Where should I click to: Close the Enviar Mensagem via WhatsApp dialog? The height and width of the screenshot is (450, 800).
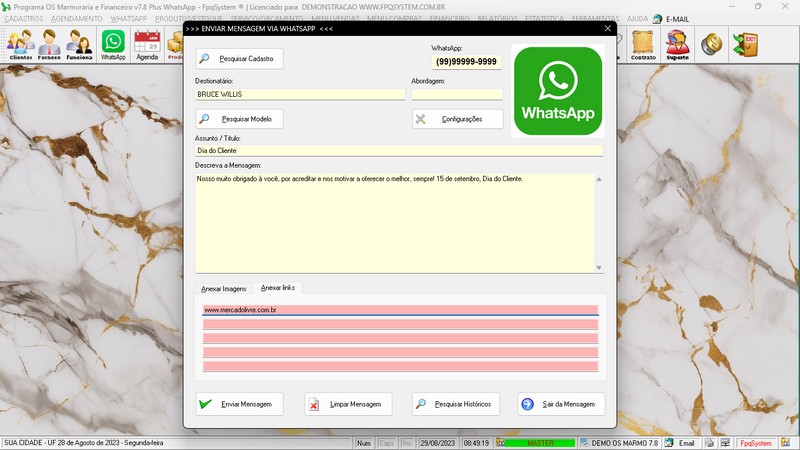(x=607, y=29)
